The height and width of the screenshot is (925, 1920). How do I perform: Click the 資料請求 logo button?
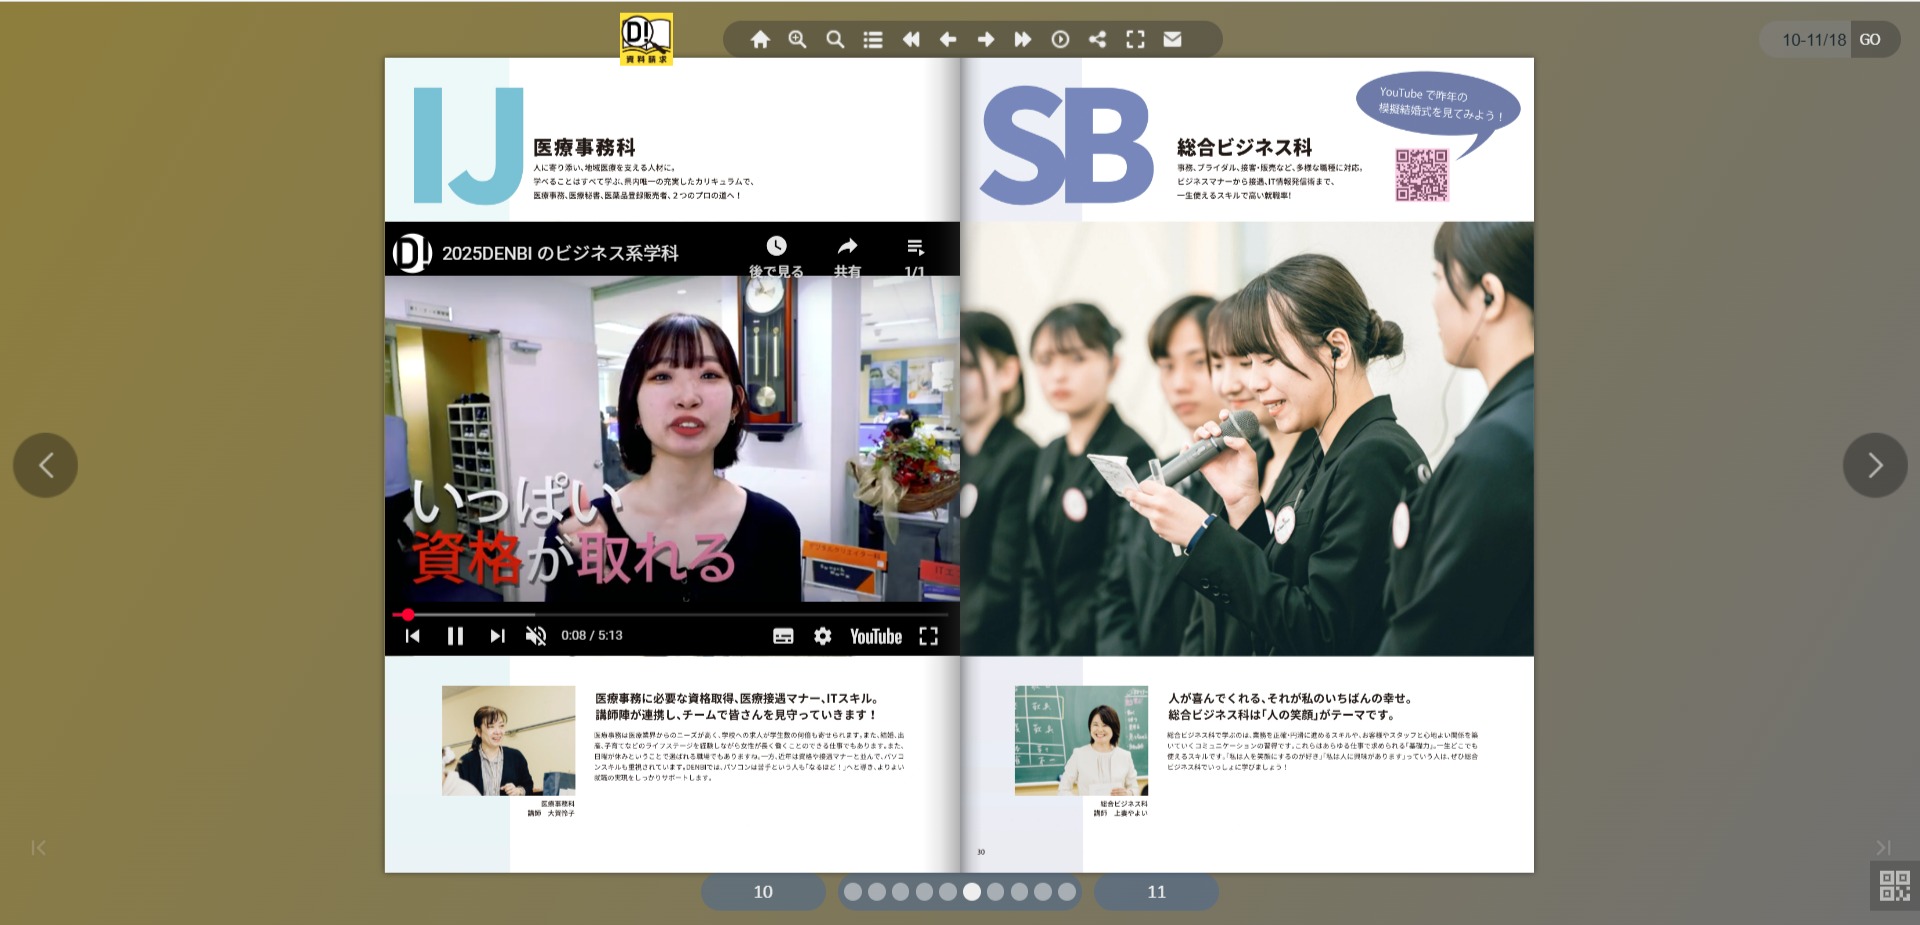tap(646, 39)
